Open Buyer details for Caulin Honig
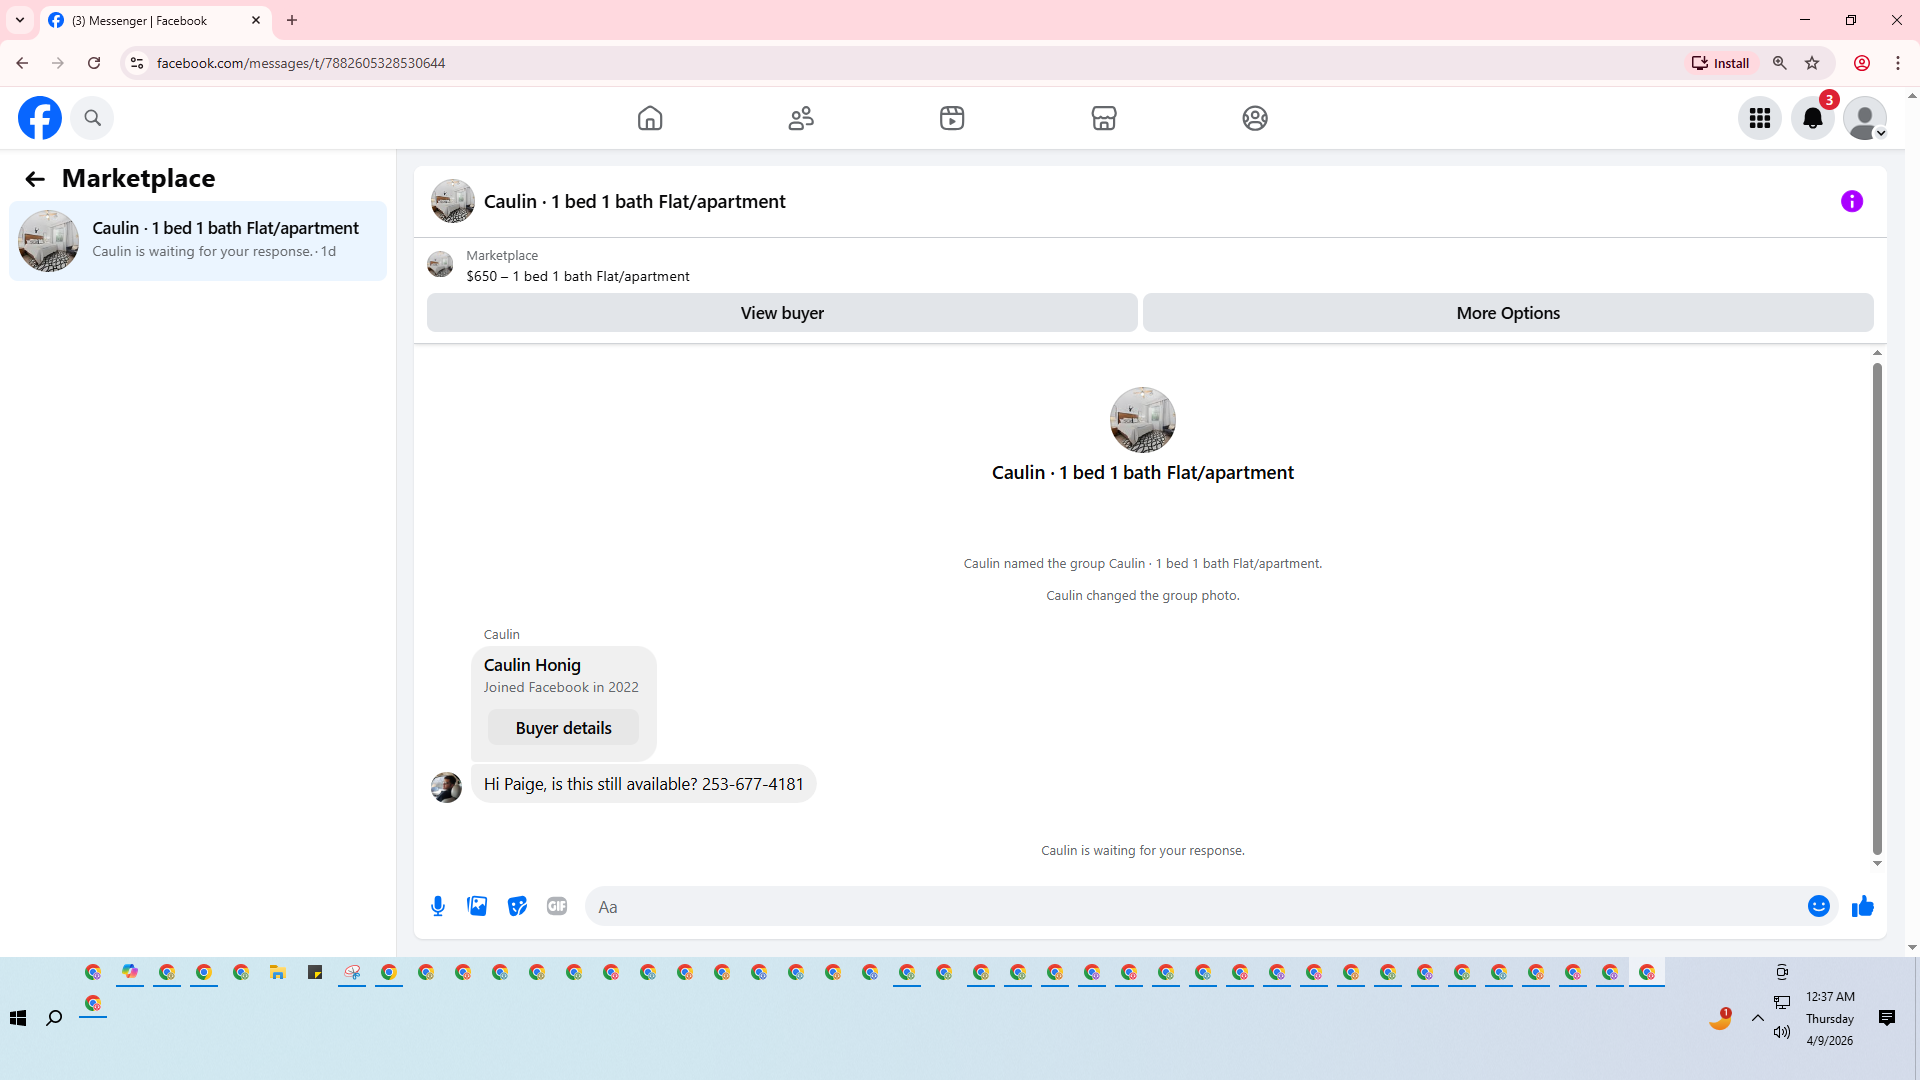1920x1080 pixels. [x=563, y=728]
